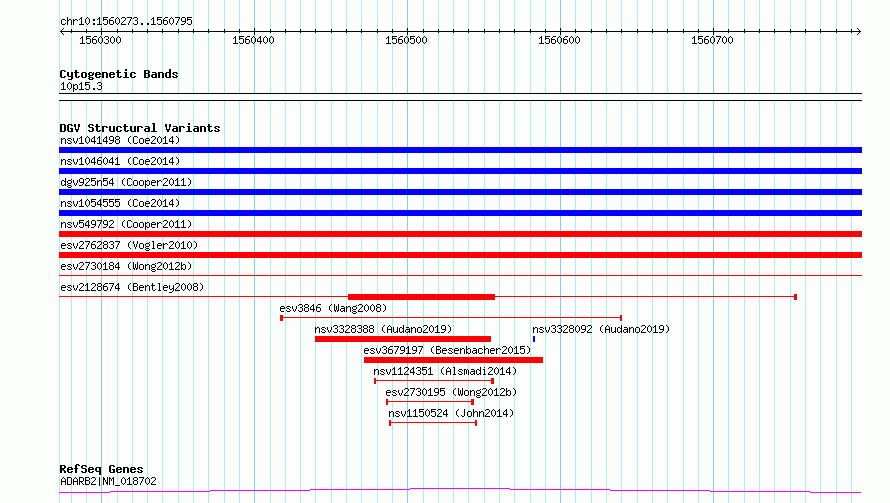Click the nsv549792 (Cooper2011) label
Screen dimensions: 890x503
(x=126, y=224)
